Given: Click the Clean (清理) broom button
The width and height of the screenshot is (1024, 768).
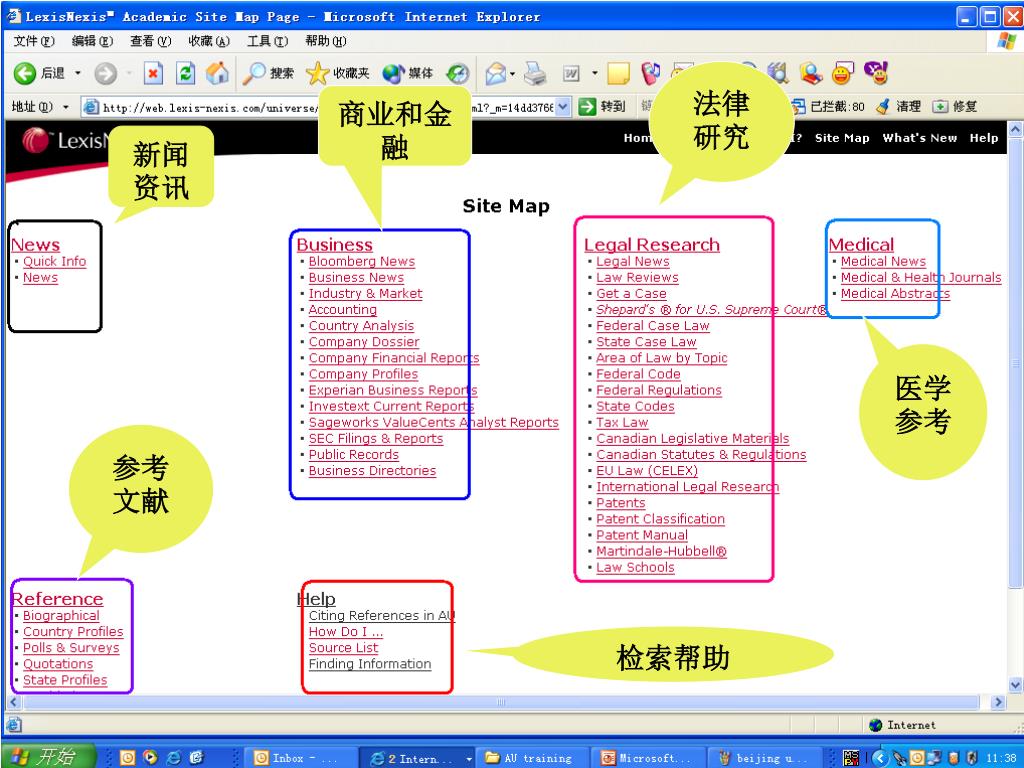Looking at the screenshot, I should click(899, 106).
